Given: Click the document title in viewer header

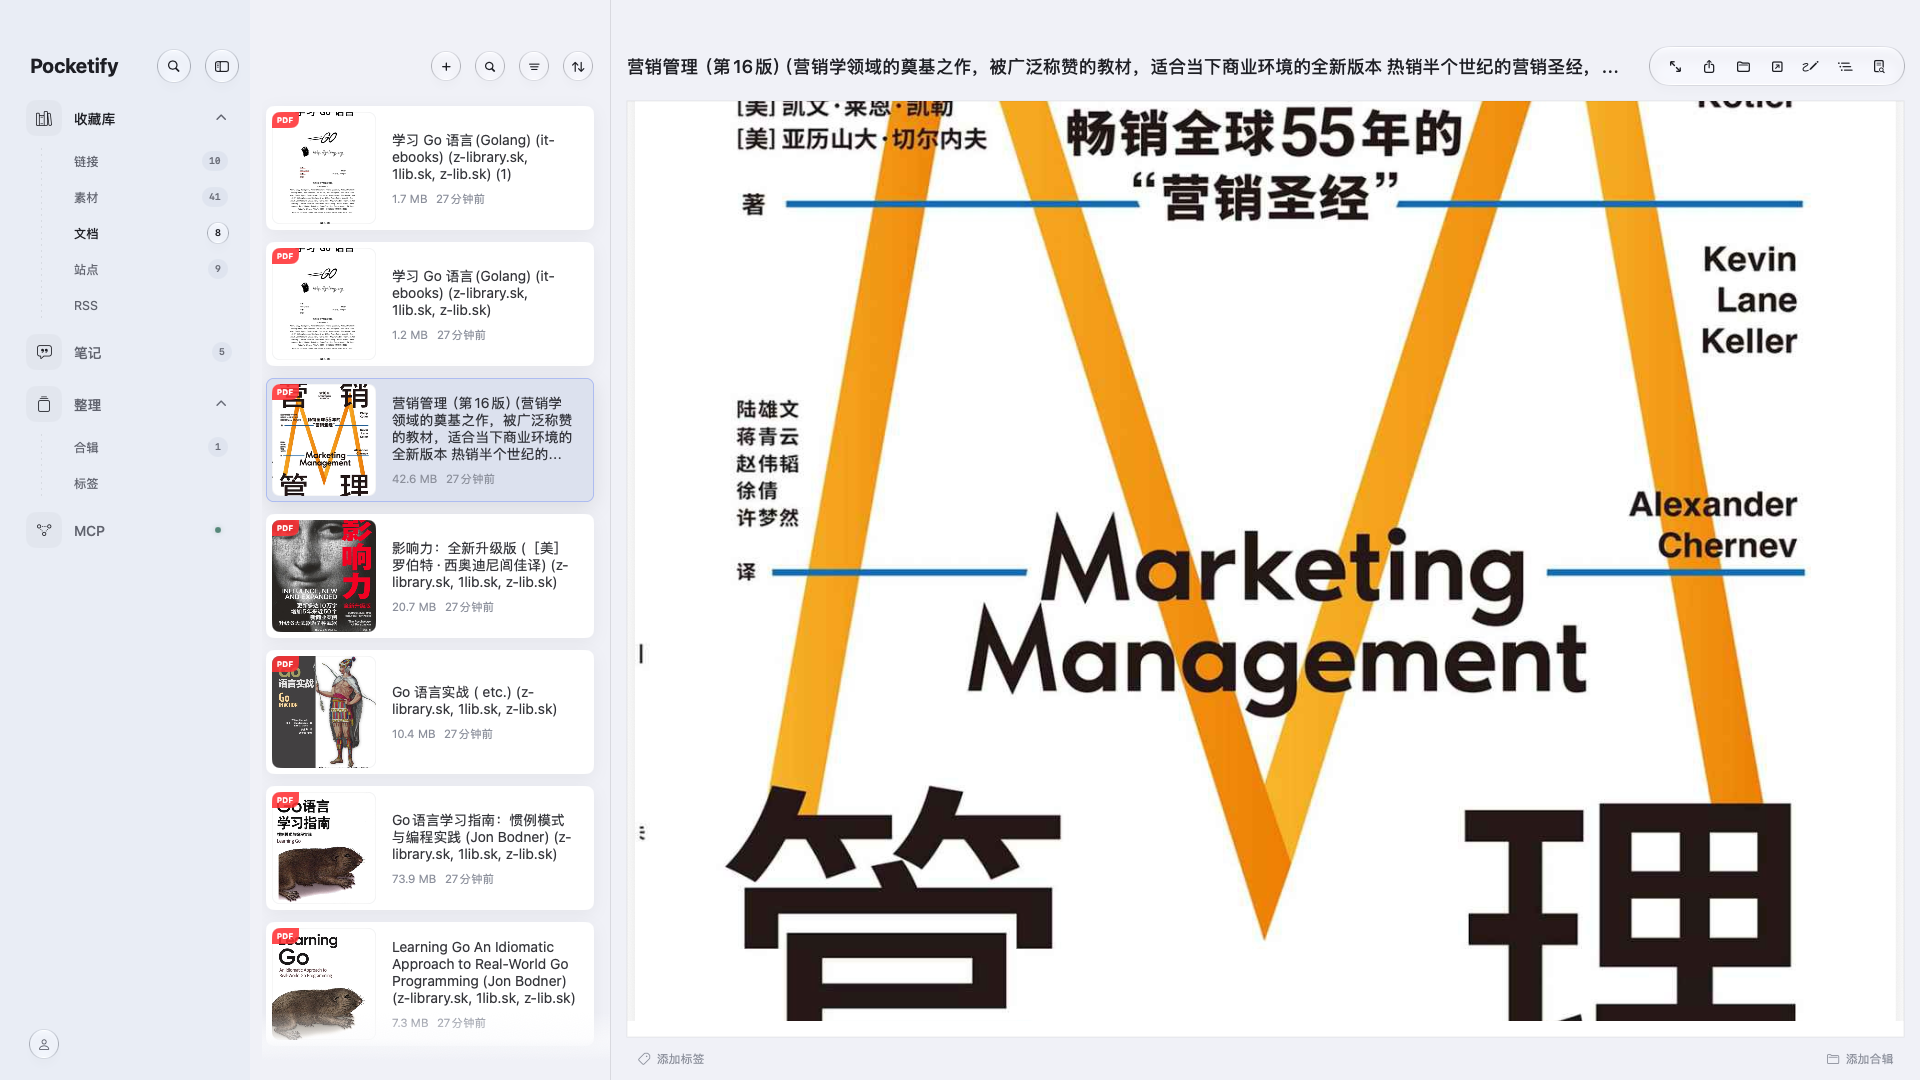Looking at the screenshot, I should point(1122,67).
